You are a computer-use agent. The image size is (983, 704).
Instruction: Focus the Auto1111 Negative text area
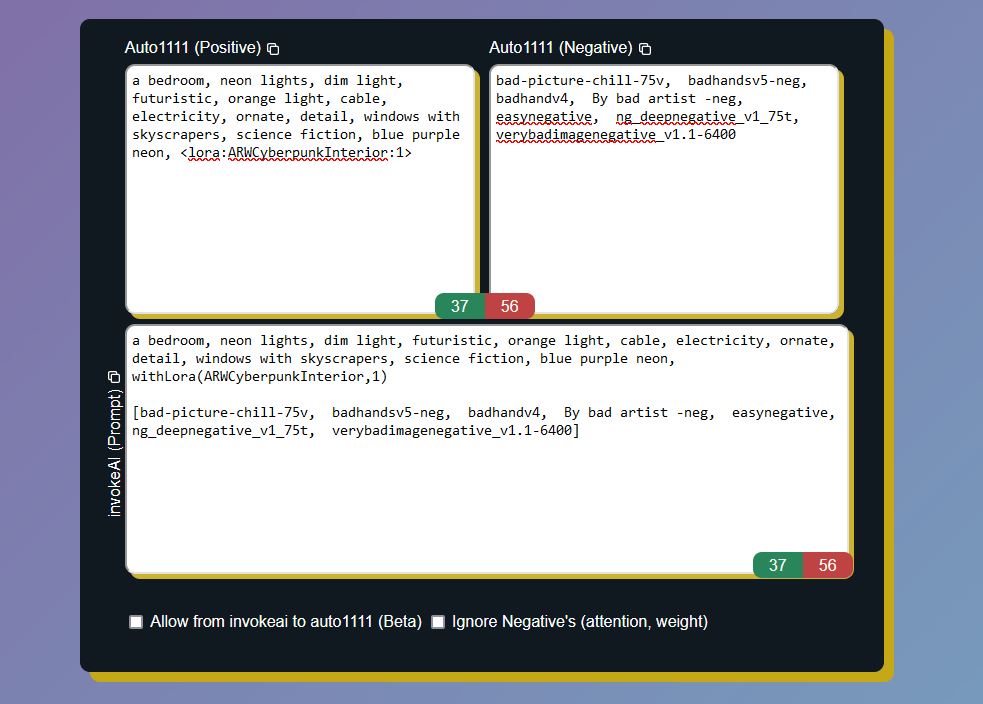pos(664,189)
